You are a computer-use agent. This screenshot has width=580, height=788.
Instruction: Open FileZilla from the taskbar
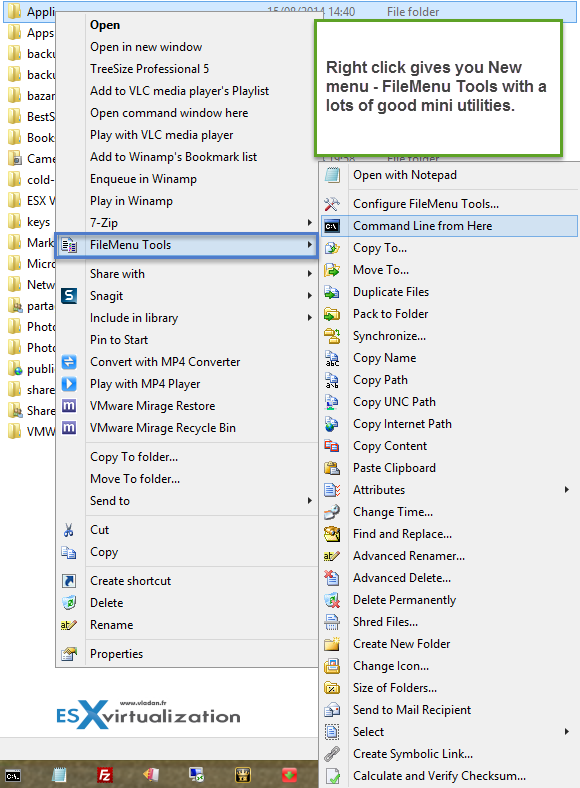[x=105, y=775]
